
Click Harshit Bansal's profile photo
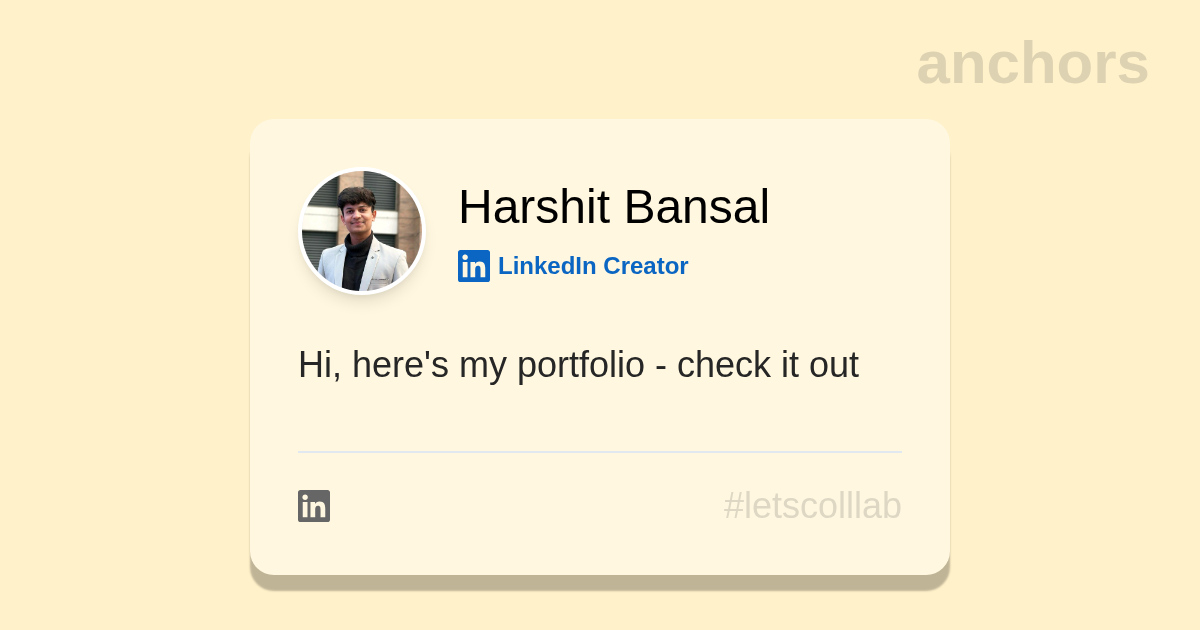(362, 232)
